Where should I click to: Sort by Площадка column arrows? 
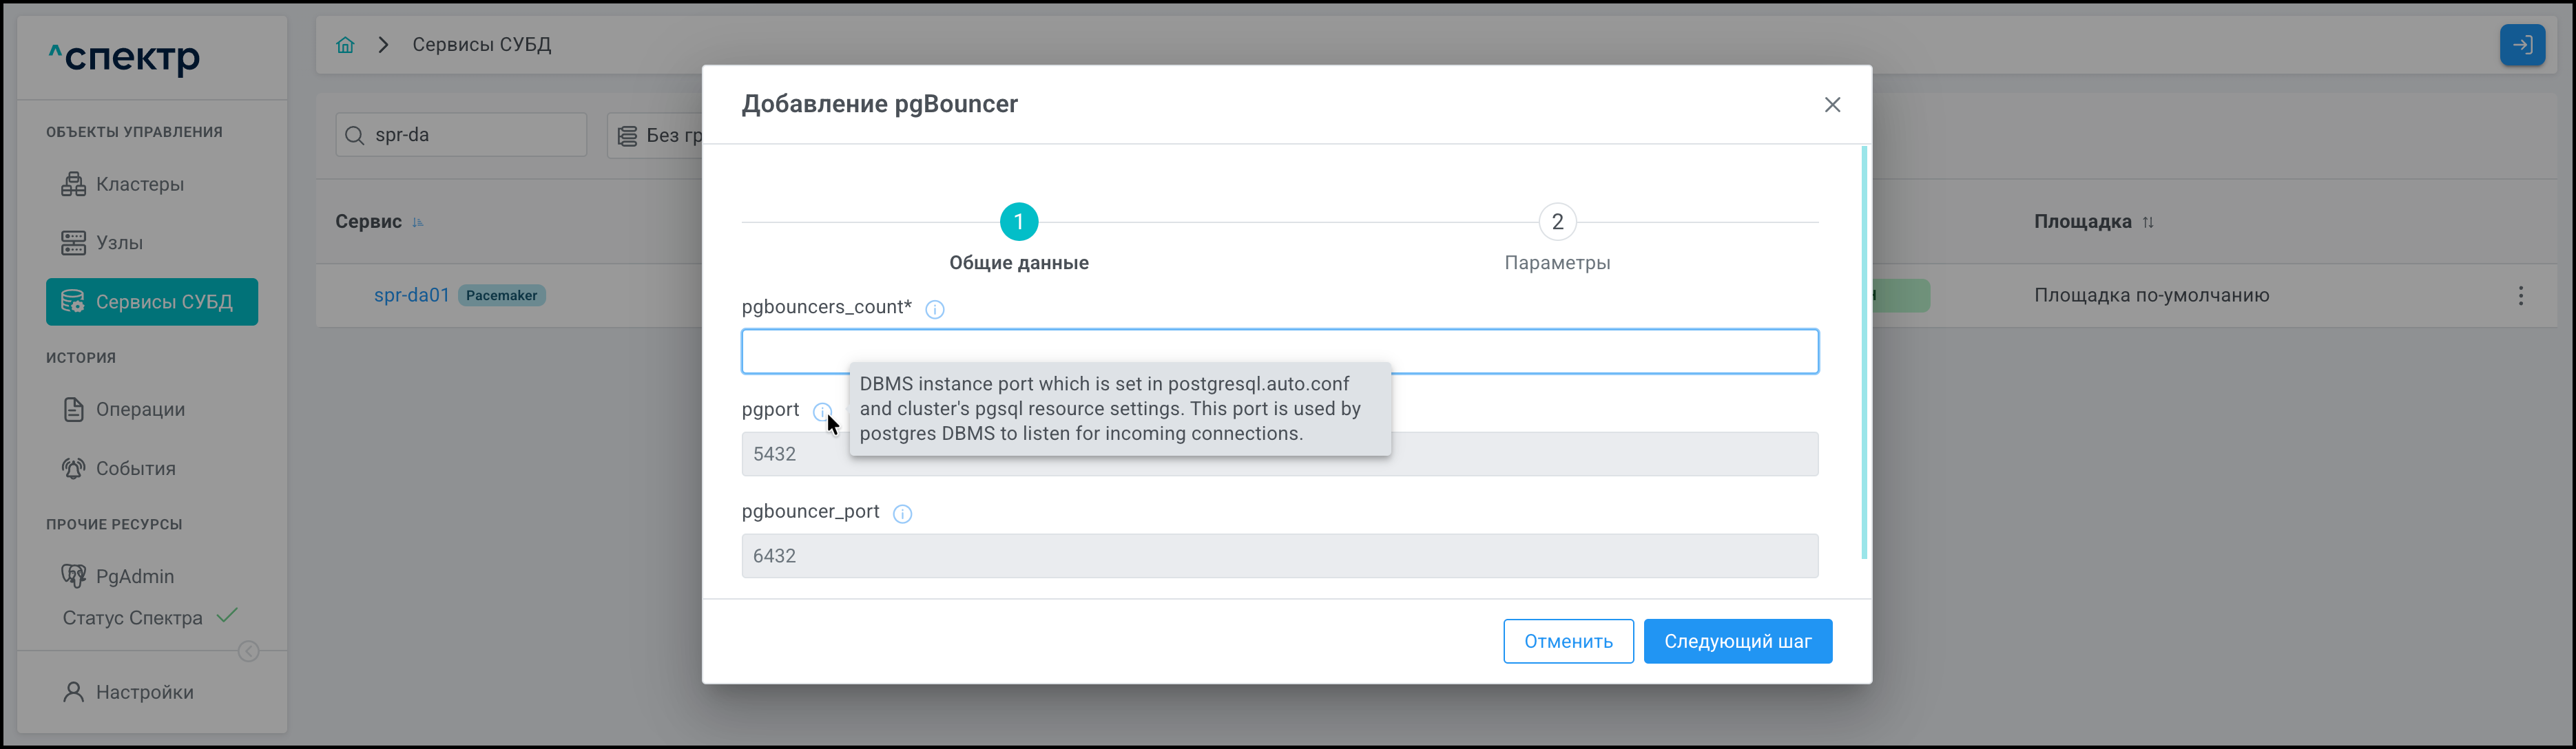coord(2147,223)
